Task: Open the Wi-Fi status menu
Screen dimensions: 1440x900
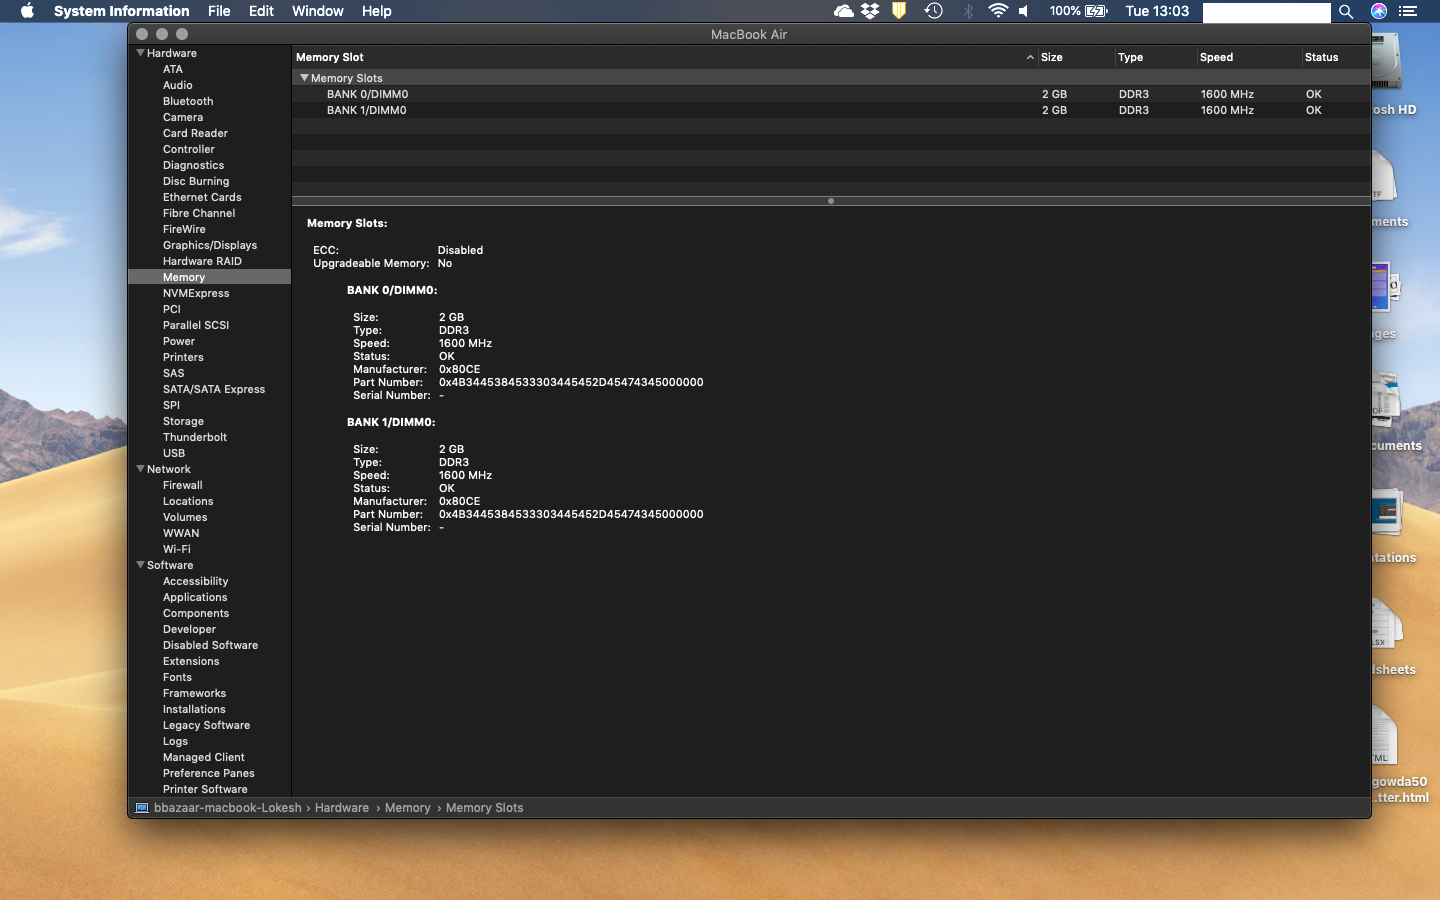Action: point(997,11)
